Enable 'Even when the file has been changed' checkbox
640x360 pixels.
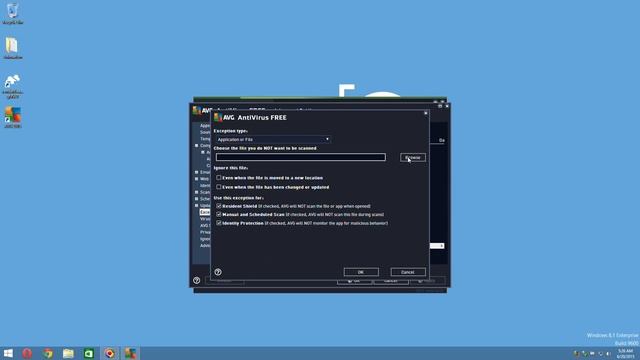(x=219, y=187)
